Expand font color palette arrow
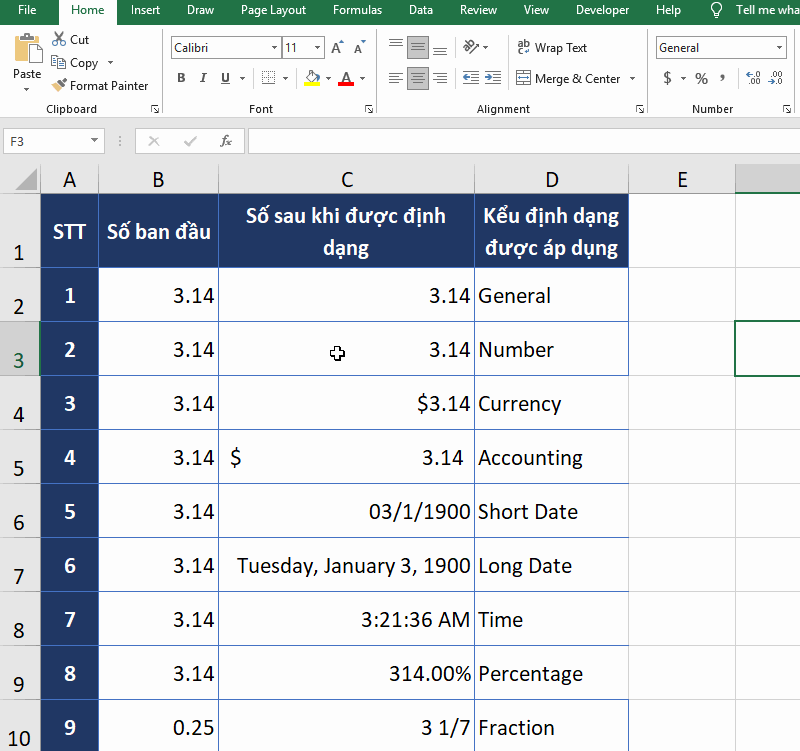Viewport: 800px width, 751px height. point(362,79)
